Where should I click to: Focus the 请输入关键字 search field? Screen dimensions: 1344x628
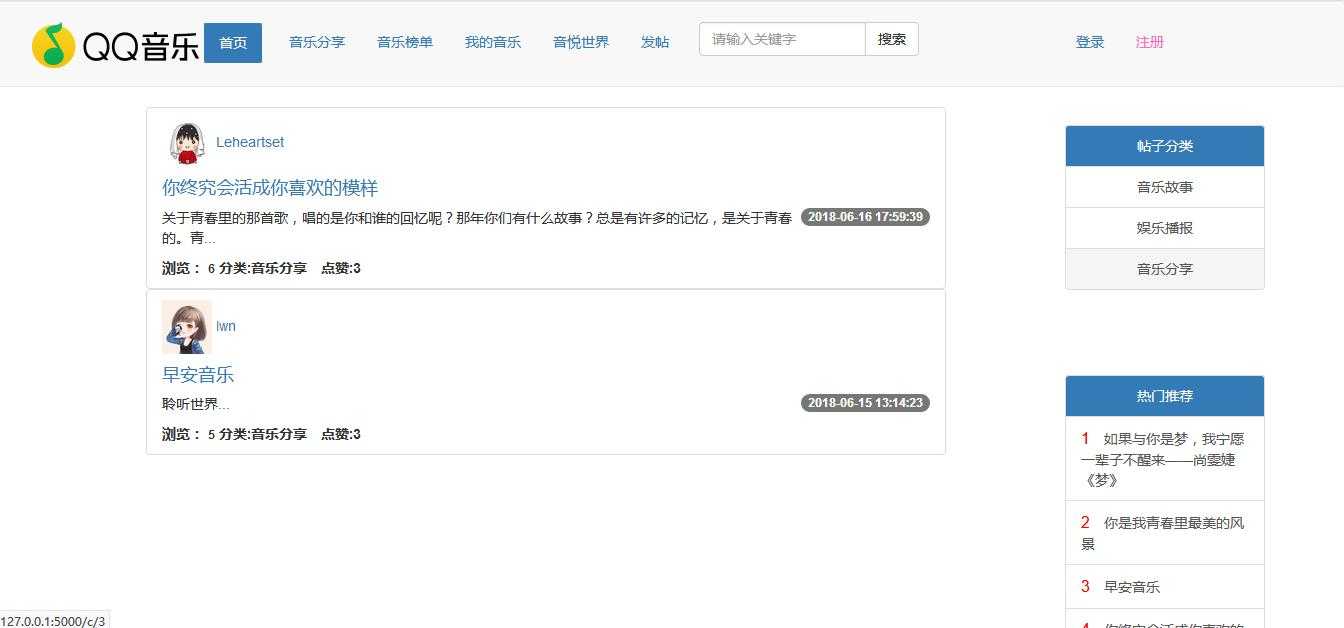(x=782, y=39)
